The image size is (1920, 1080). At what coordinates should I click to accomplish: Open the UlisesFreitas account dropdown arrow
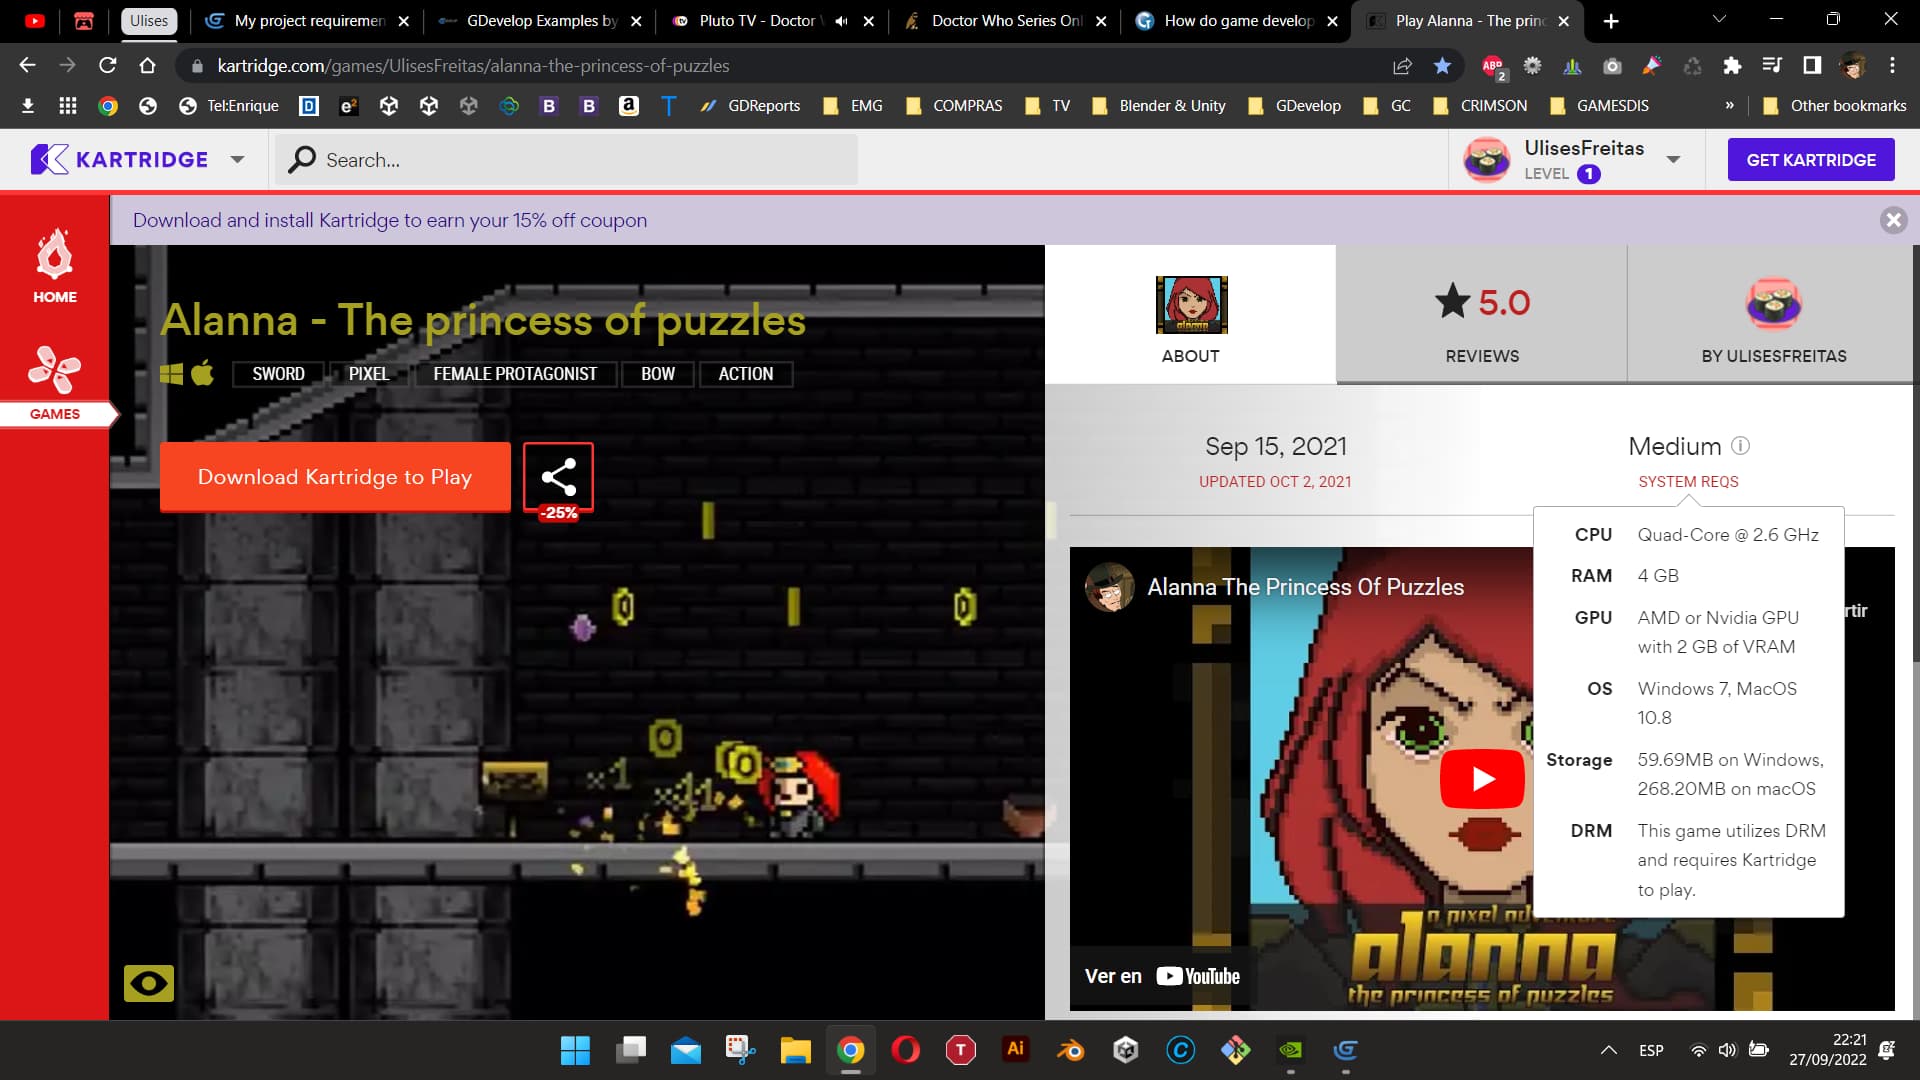point(1673,160)
